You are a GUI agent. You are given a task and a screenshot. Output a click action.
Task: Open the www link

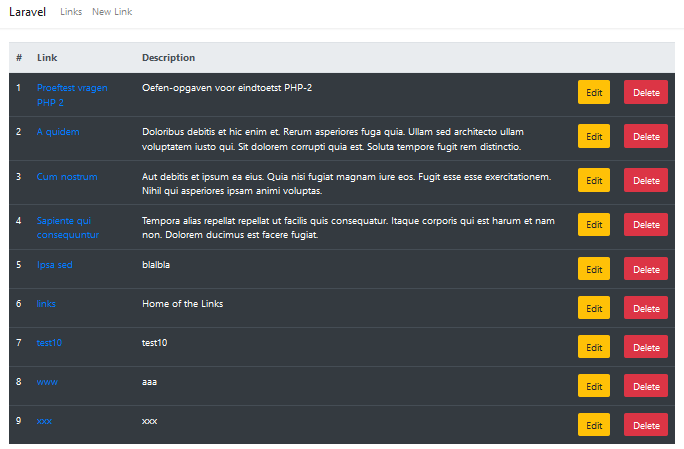(47, 382)
